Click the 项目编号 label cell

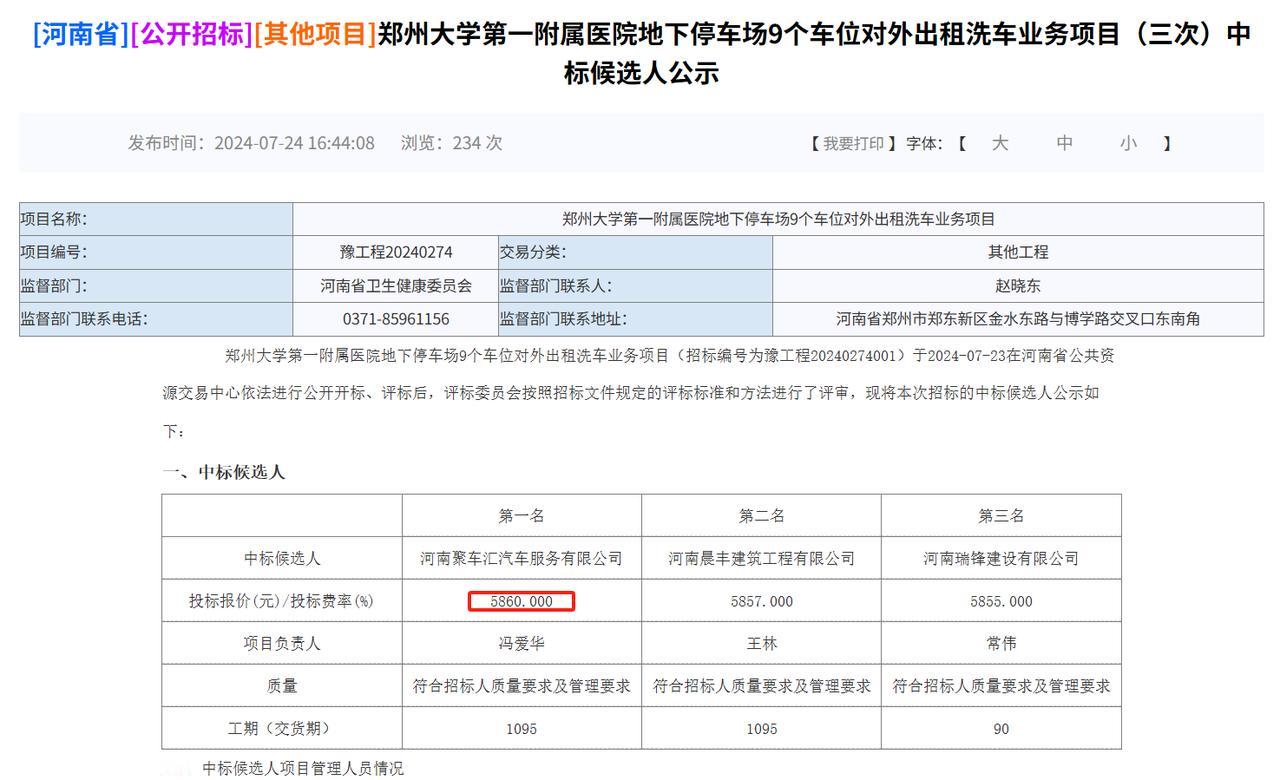156,252
